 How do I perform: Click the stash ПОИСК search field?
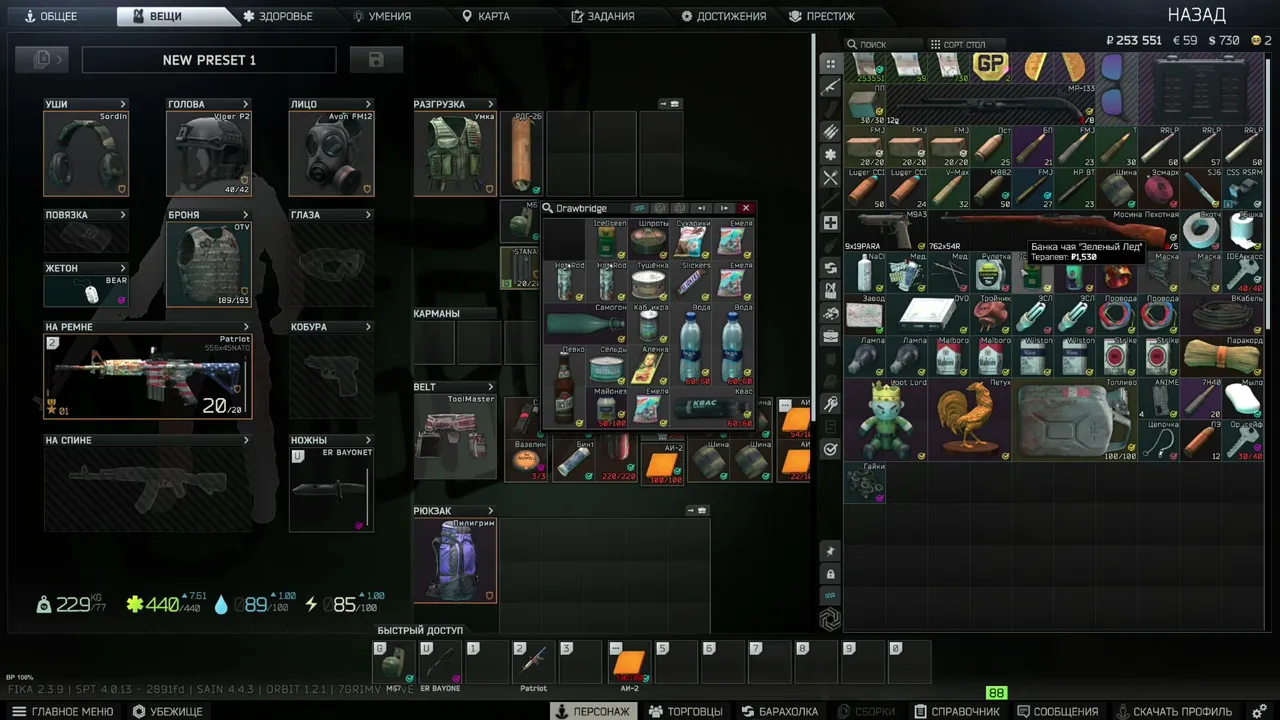click(x=884, y=44)
